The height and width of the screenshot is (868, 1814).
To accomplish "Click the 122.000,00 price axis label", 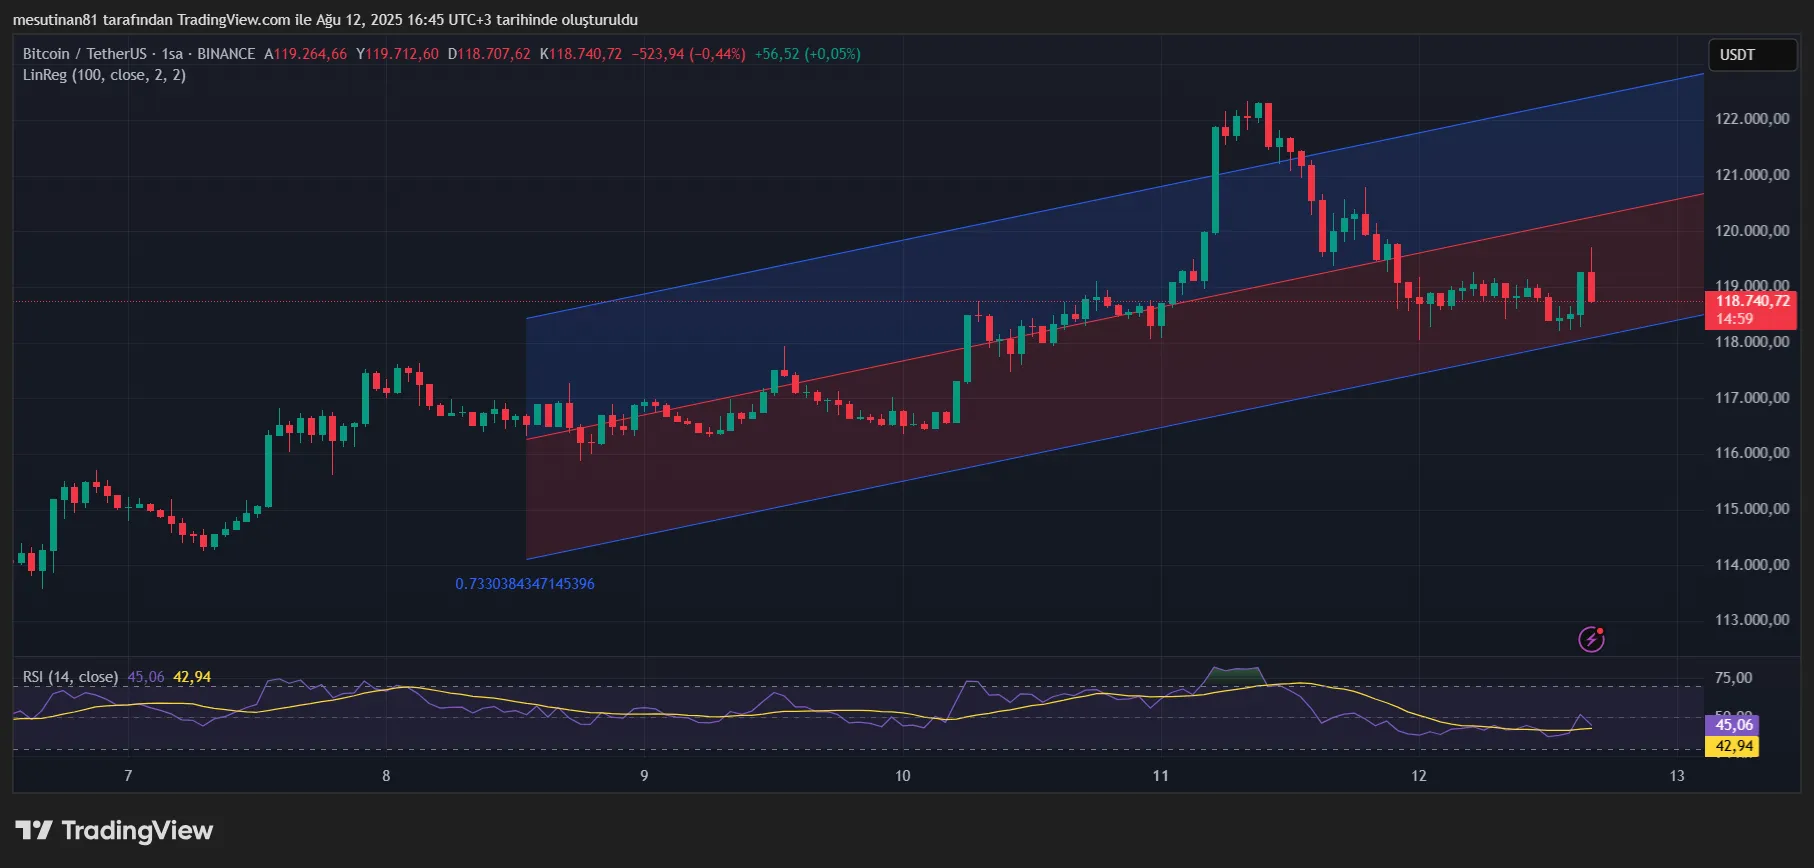I will (x=1752, y=119).
